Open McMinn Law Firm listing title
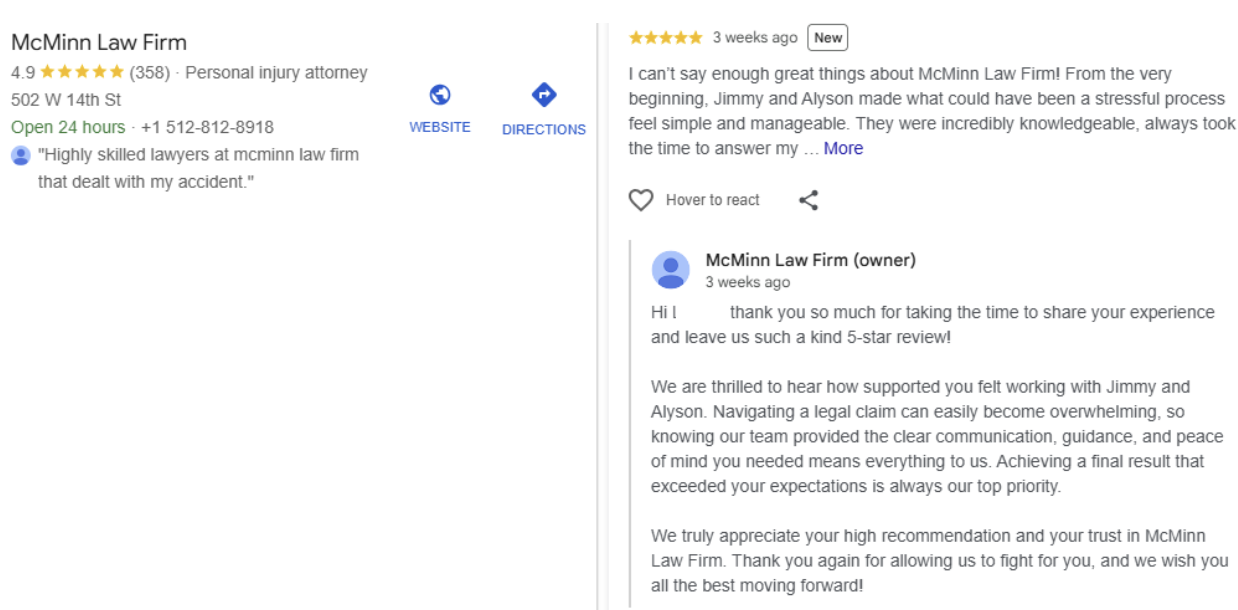This screenshot has width=1238, height=610. tap(99, 42)
